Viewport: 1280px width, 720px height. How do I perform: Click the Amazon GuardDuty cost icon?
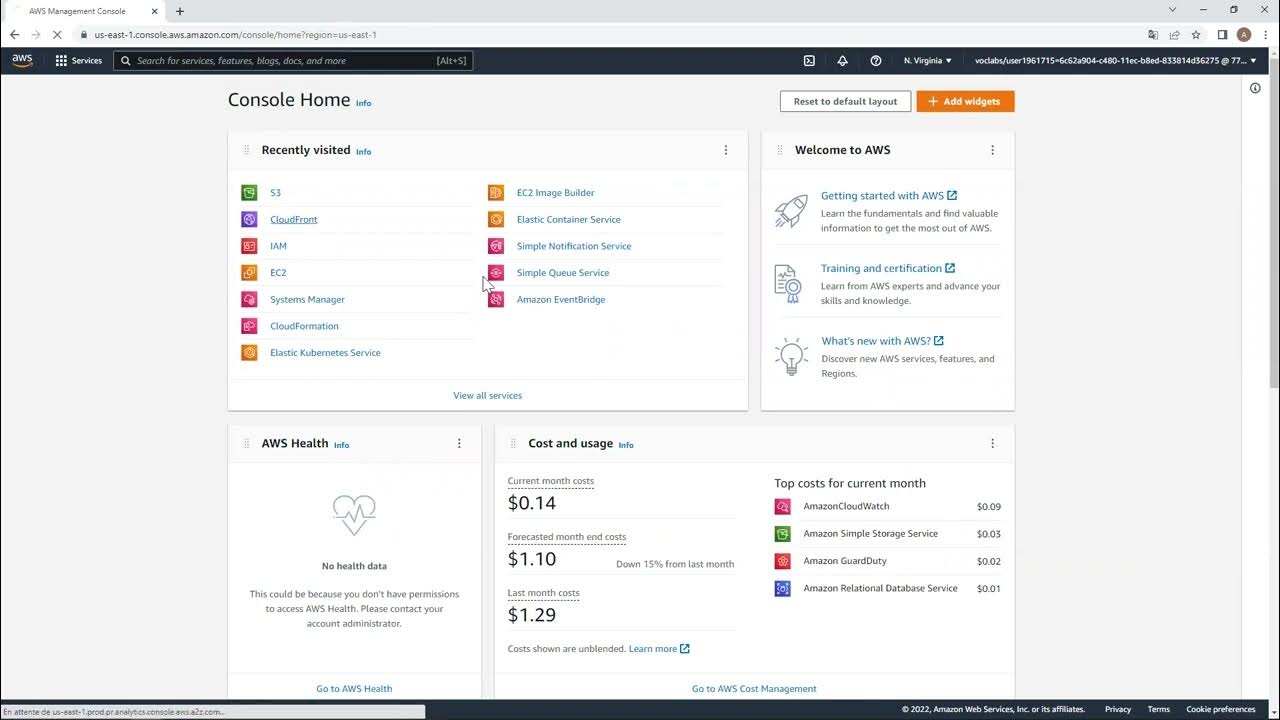pyautogui.click(x=783, y=561)
